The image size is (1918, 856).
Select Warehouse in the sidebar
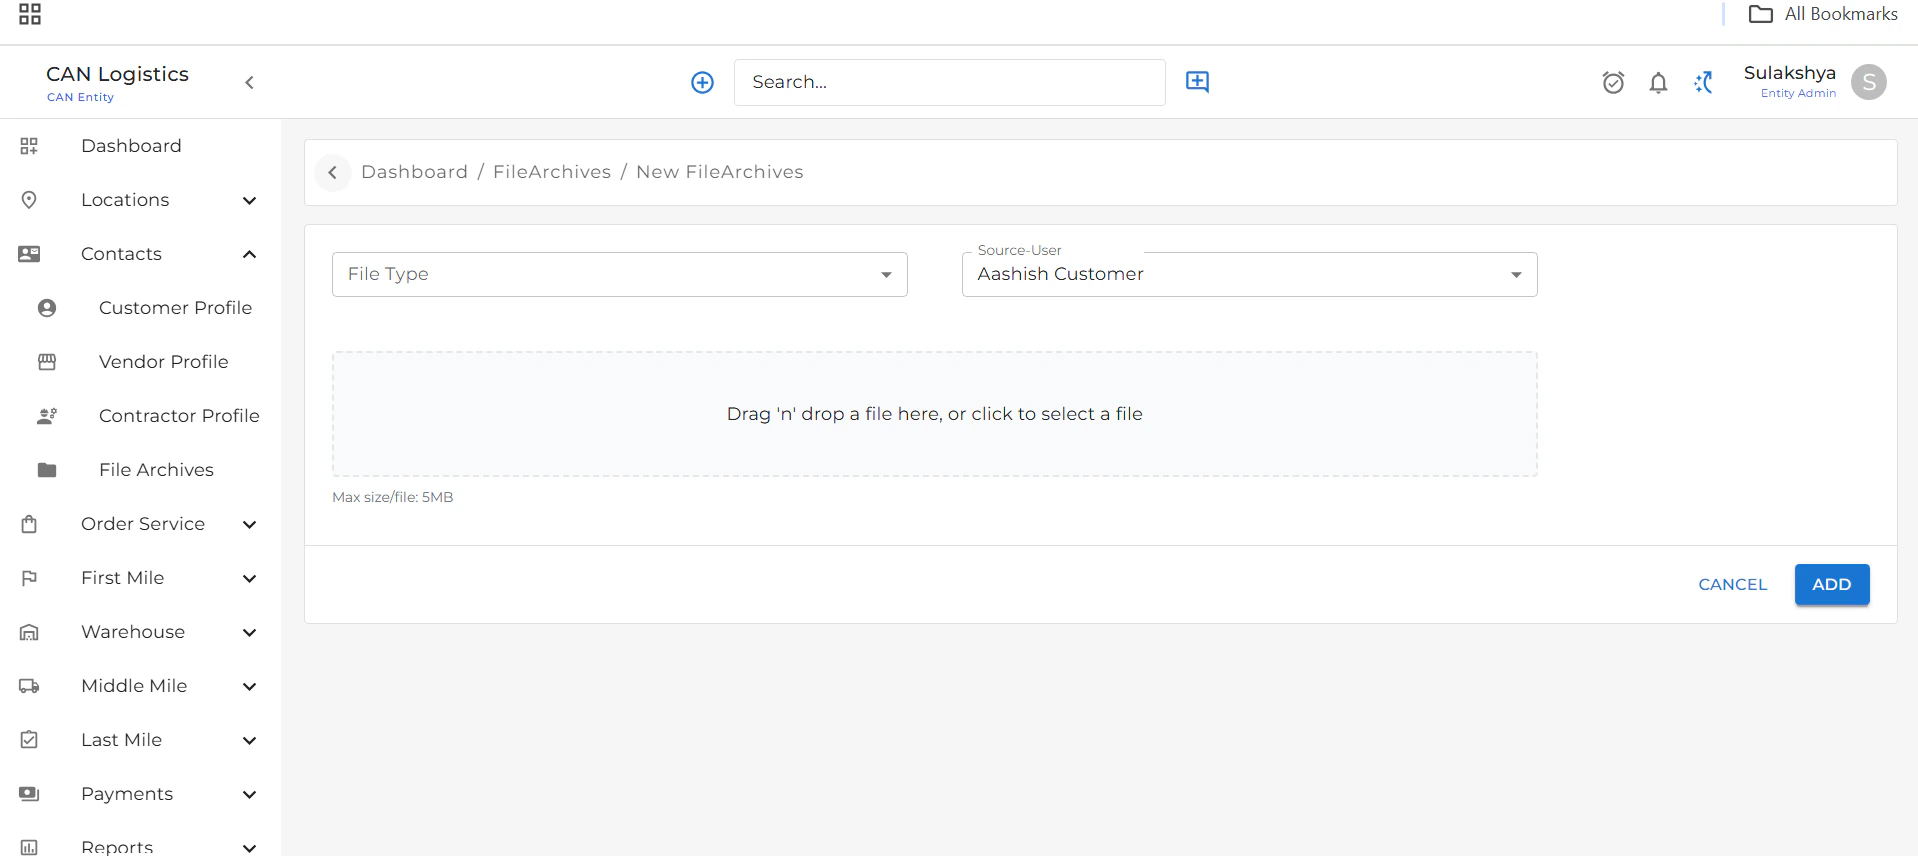(x=133, y=632)
